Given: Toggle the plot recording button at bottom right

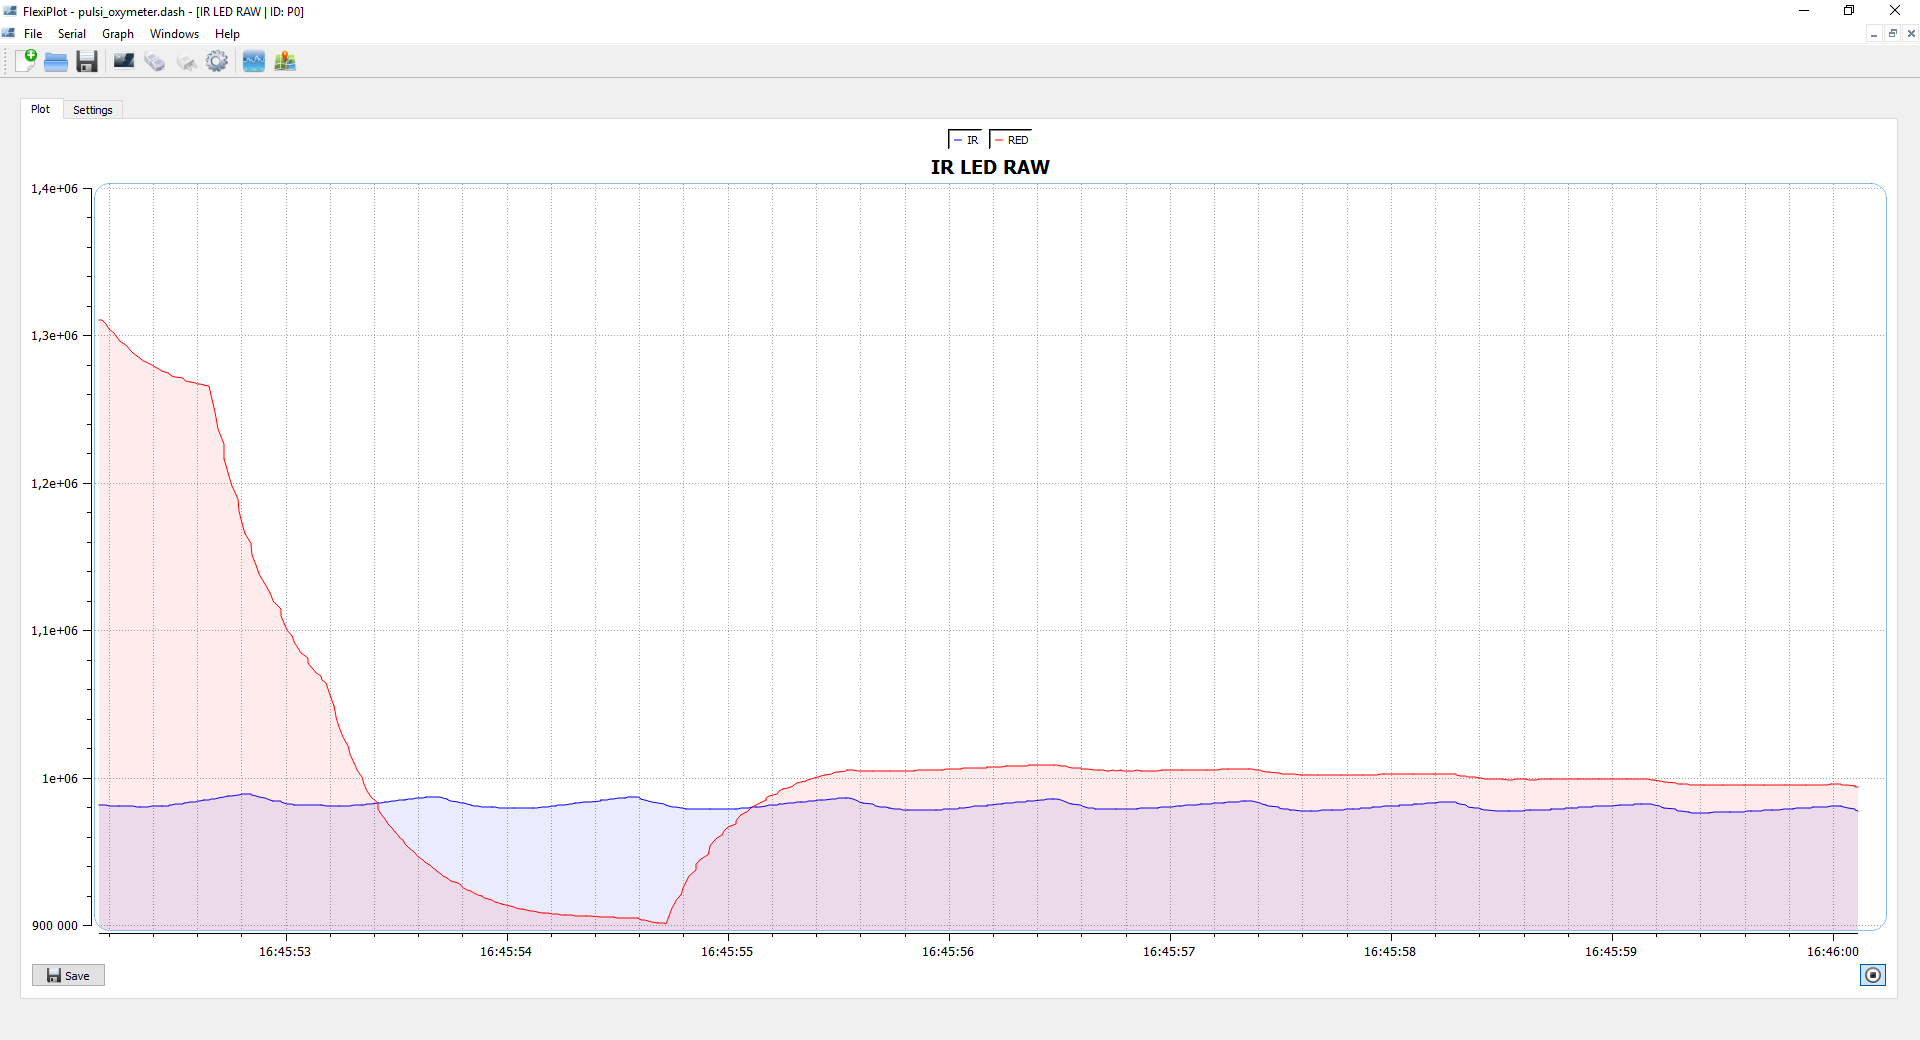Looking at the screenshot, I should [1872, 975].
